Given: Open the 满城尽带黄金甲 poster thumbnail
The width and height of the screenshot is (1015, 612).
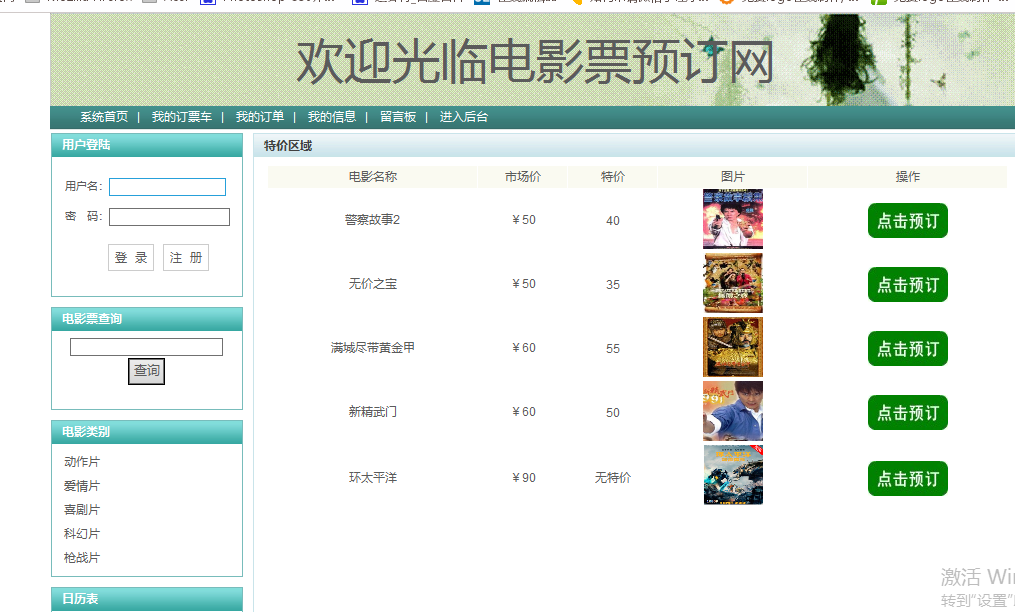Looking at the screenshot, I should tap(733, 347).
